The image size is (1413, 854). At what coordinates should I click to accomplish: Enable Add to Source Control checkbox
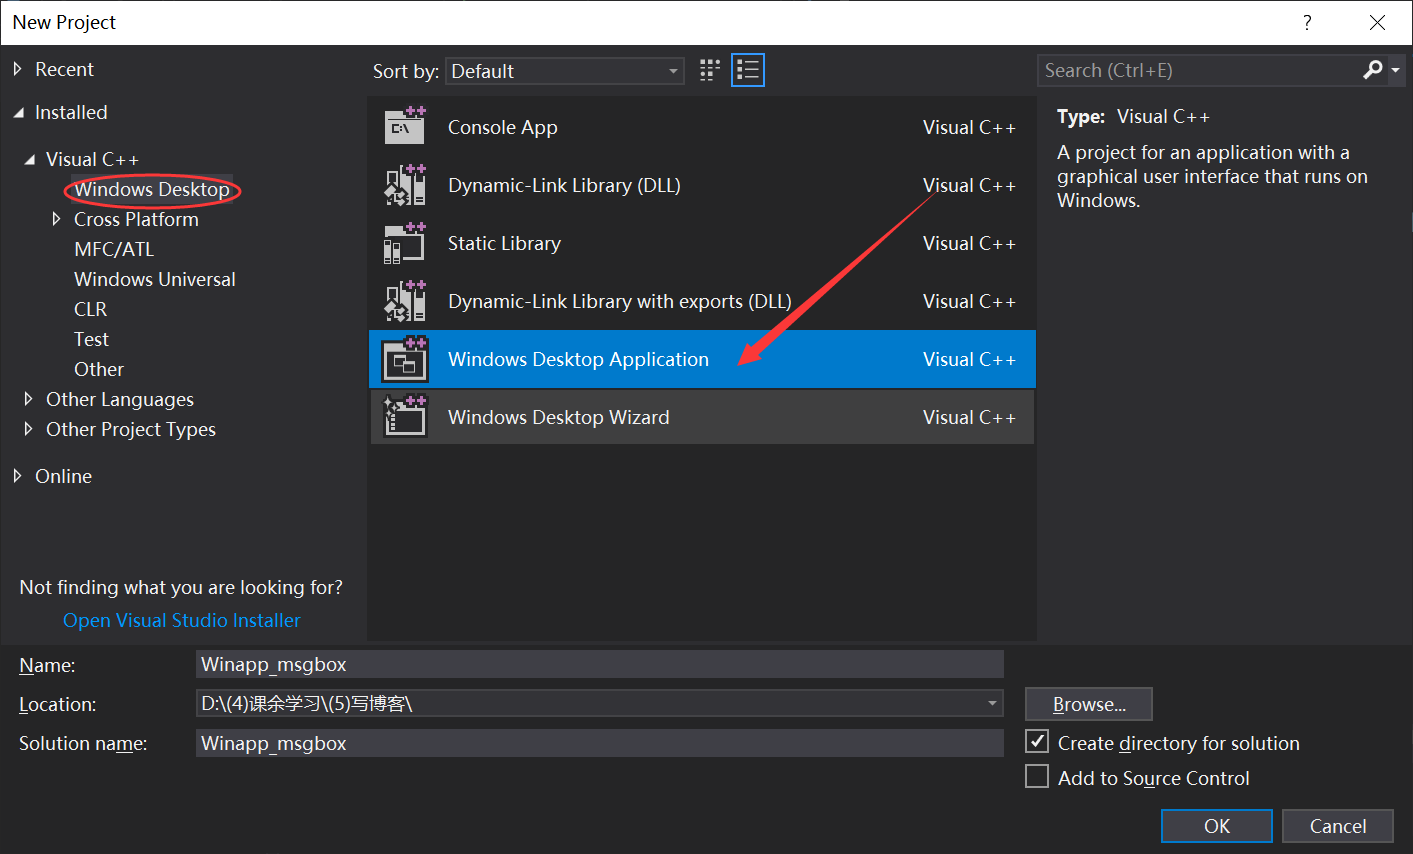click(x=1037, y=777)
